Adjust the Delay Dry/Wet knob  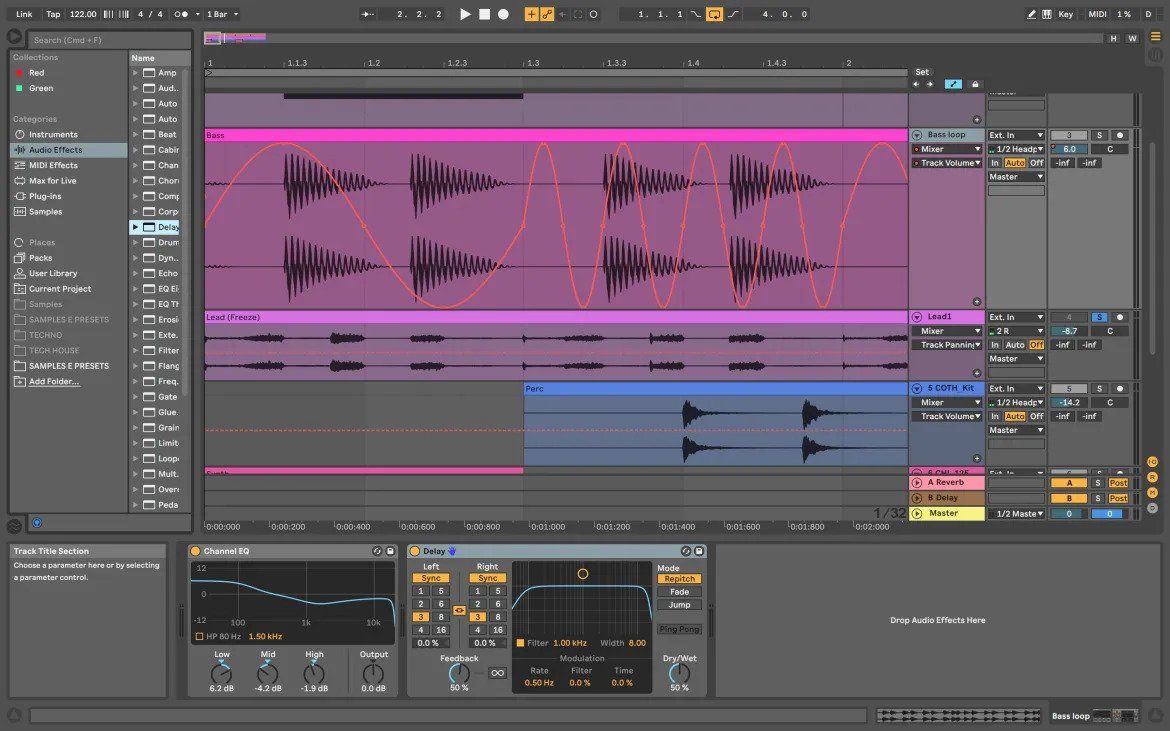[679, 673]
